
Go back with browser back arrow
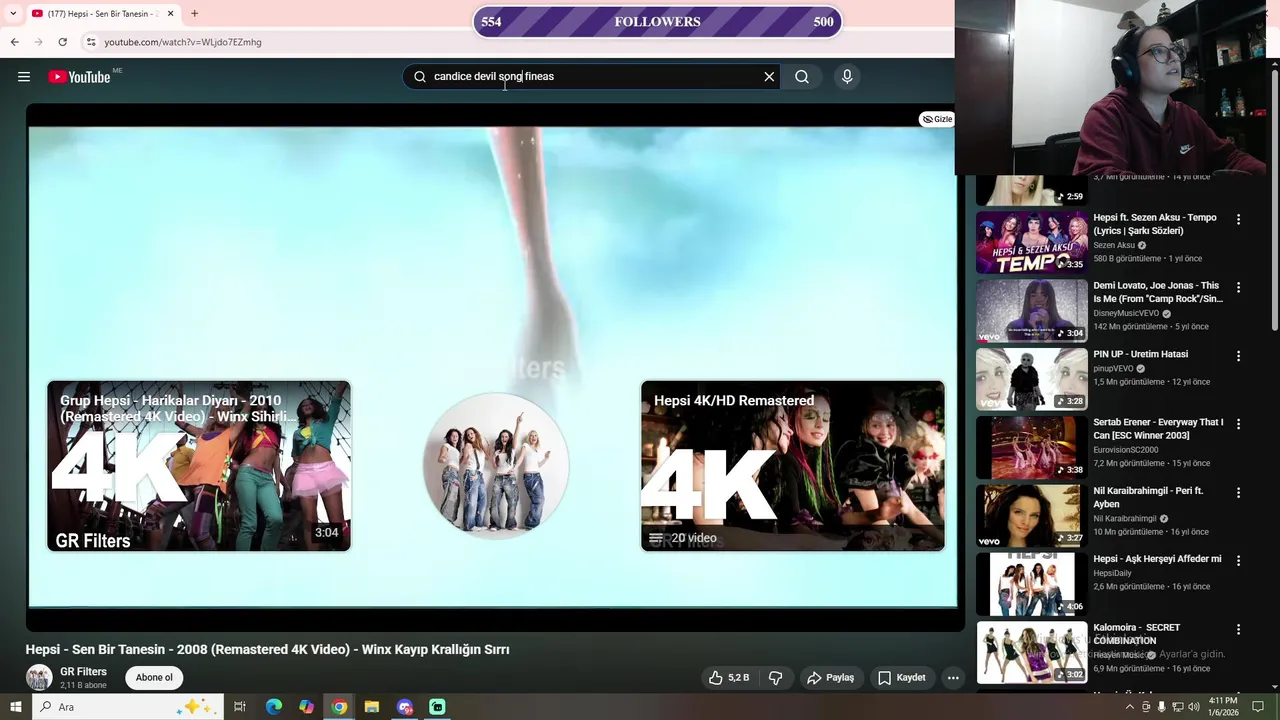click(14, 42)
